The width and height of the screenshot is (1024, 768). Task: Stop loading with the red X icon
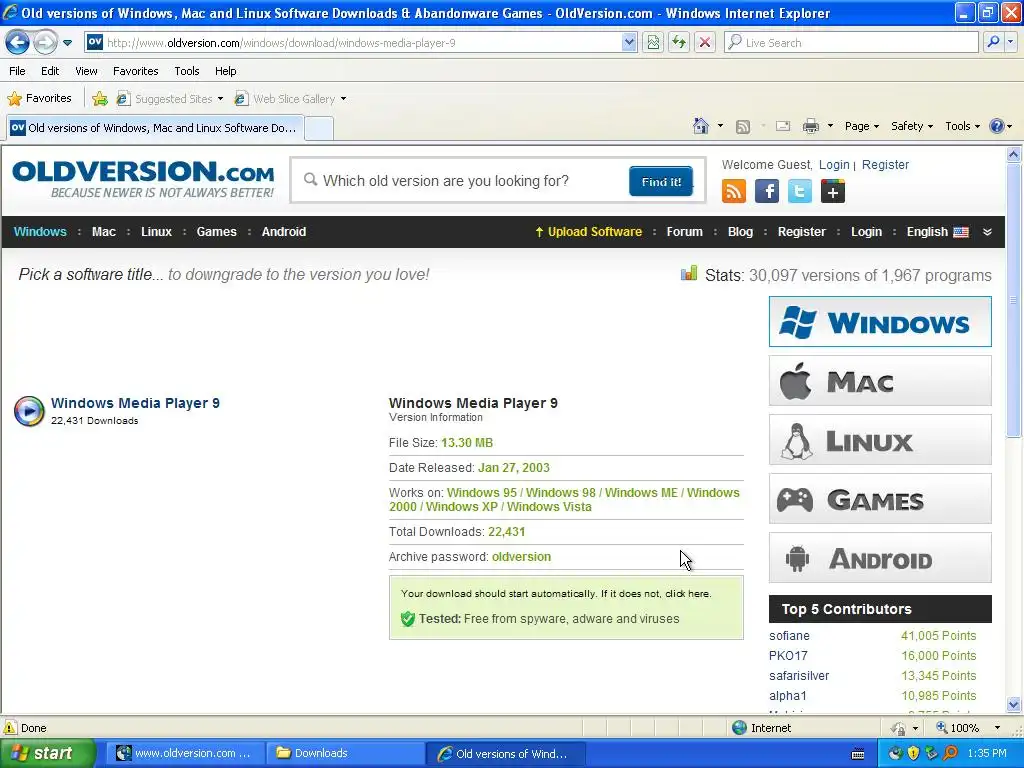pyautogui.click(x=705, y=43)
